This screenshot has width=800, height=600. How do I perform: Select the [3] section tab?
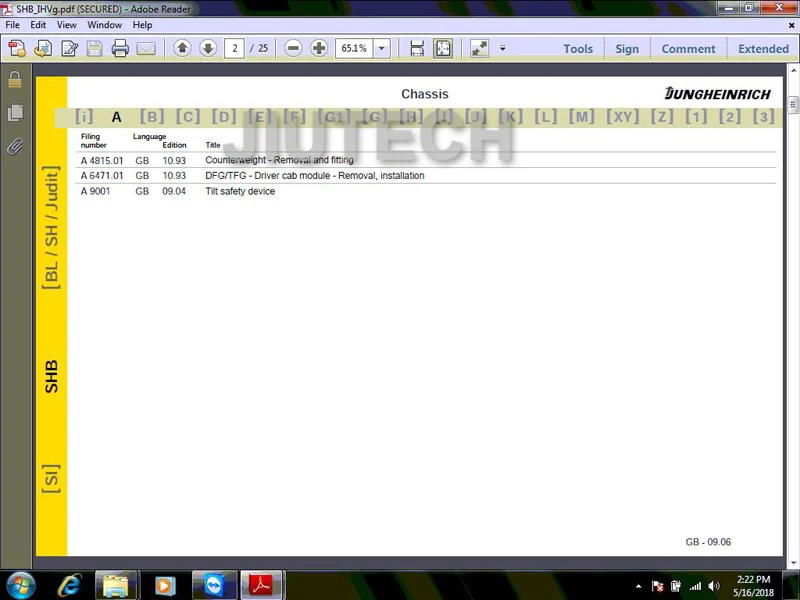click(x=763, y=117)
